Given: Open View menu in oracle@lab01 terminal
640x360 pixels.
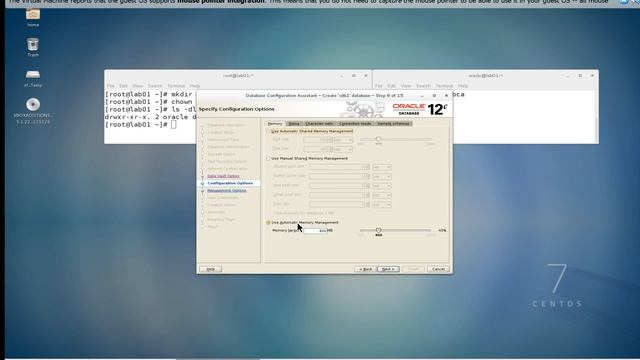Looking at the screenshot, I should [406, 86].
